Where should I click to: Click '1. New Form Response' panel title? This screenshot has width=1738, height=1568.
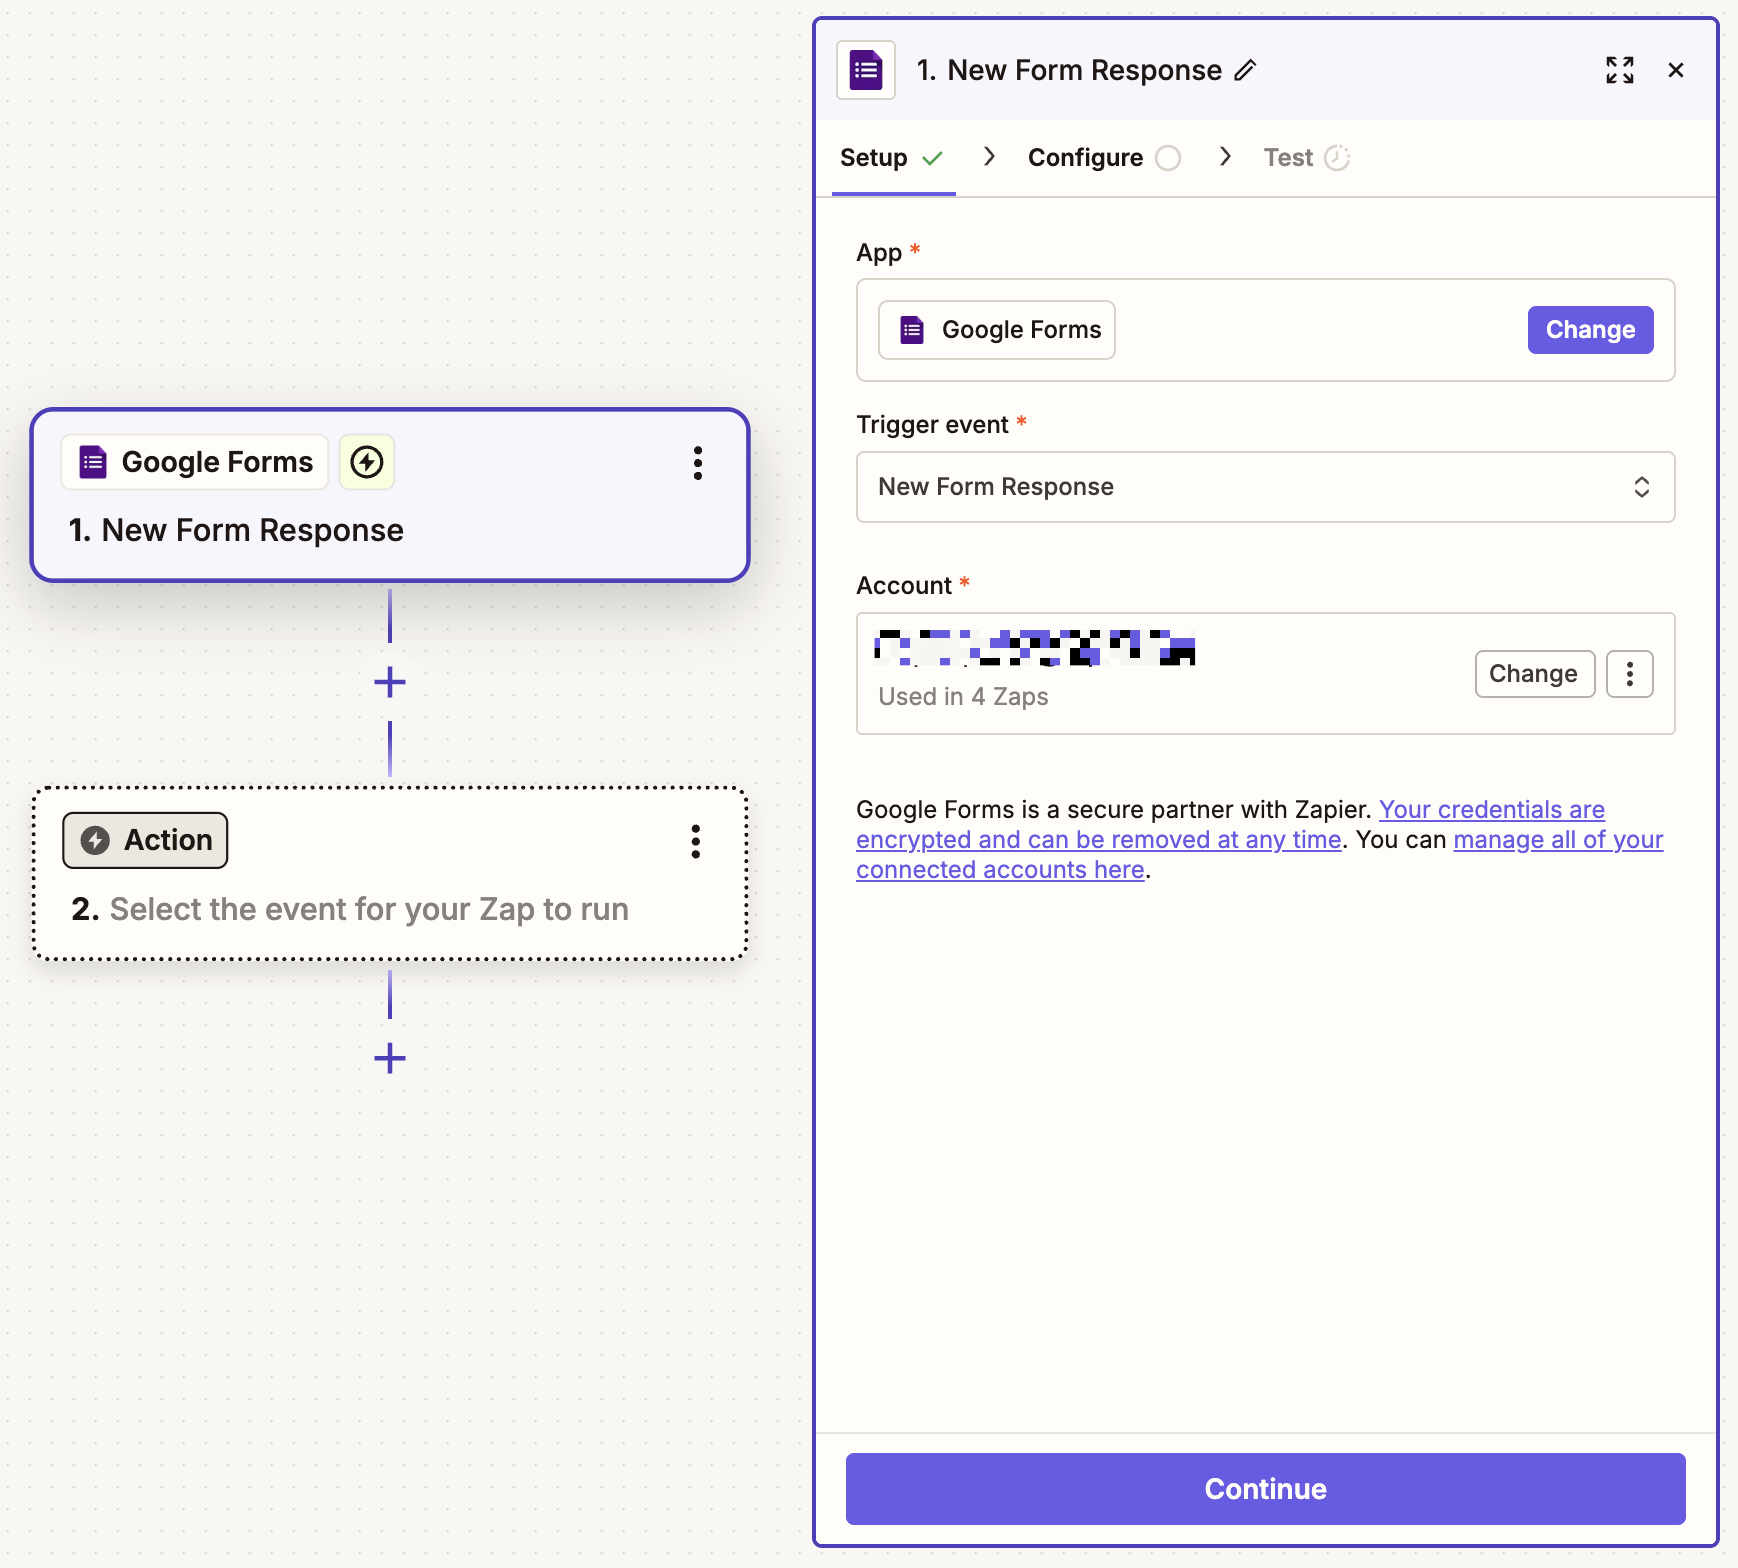1069,70
